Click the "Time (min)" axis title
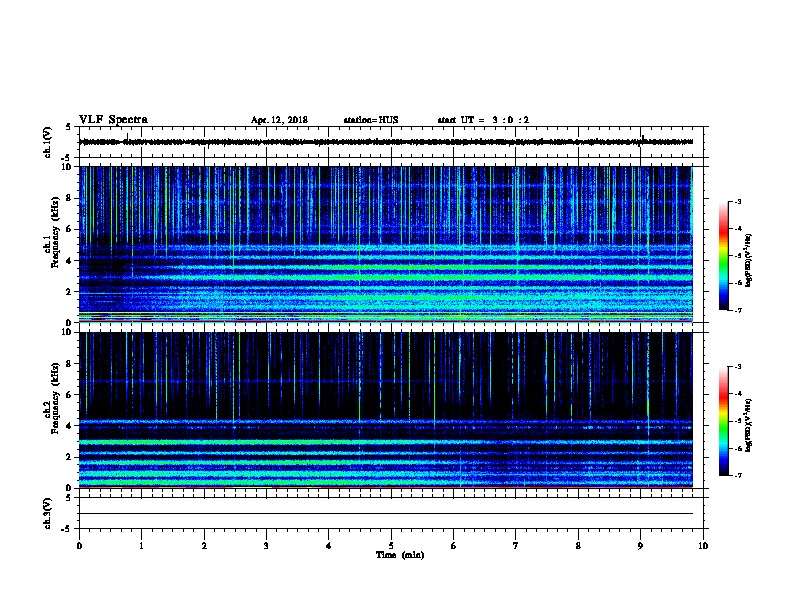This screenshot has height=612, width=792. 400,555
